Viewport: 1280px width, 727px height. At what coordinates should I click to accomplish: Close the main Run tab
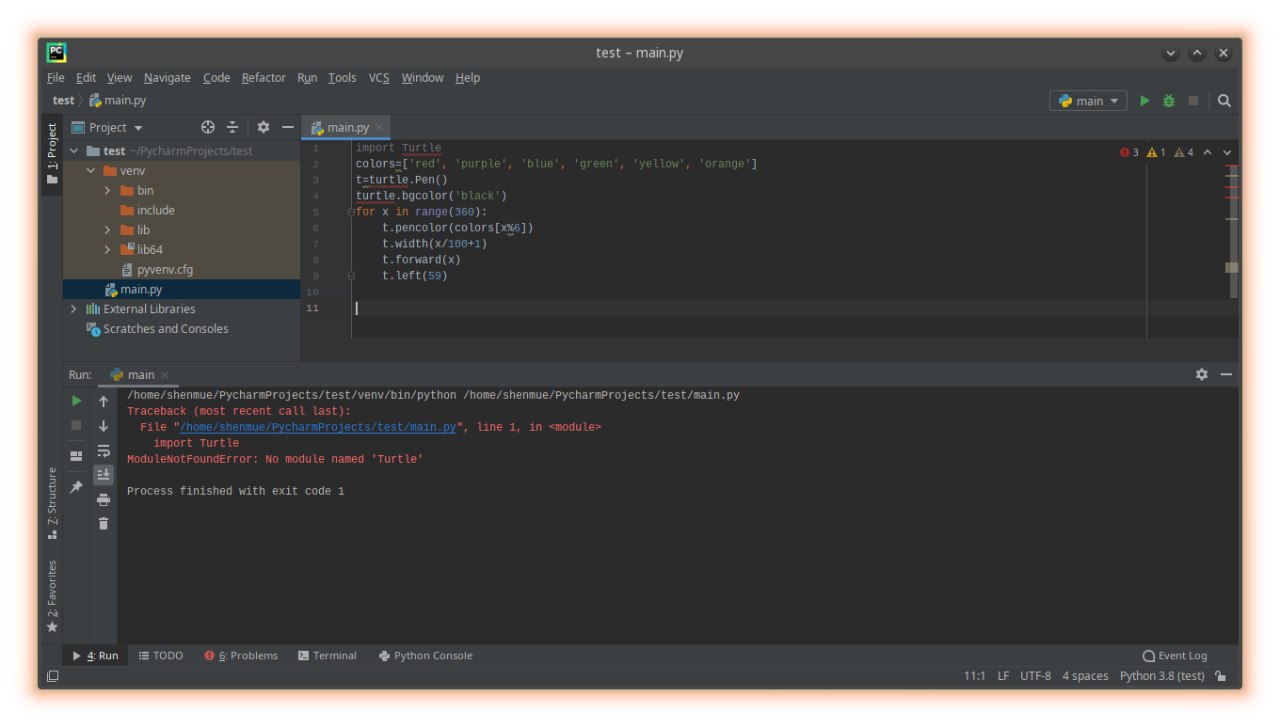[165, 375]
